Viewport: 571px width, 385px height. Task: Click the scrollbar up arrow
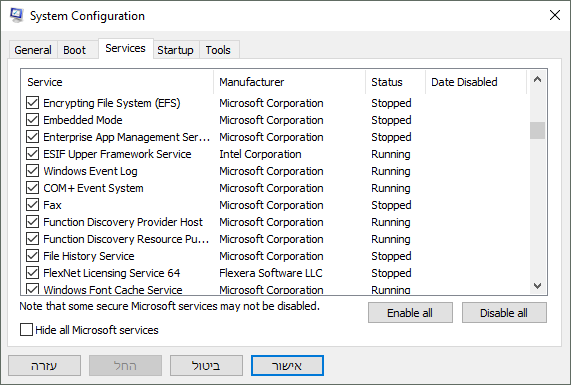[537, 79]
